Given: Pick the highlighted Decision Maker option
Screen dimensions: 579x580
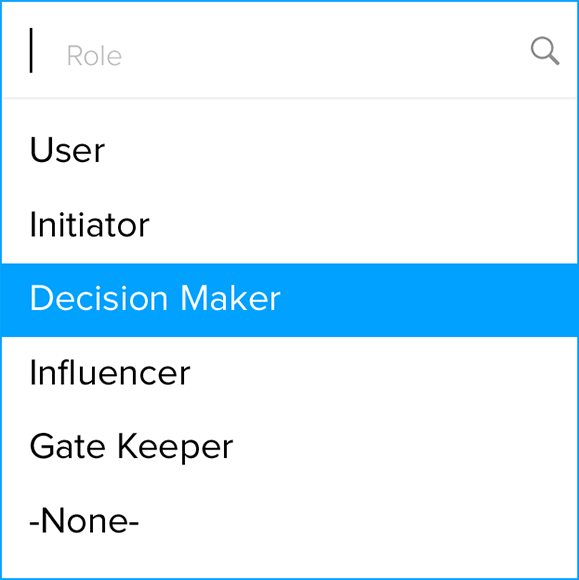Looking at the screenshot, I should 289,300.
